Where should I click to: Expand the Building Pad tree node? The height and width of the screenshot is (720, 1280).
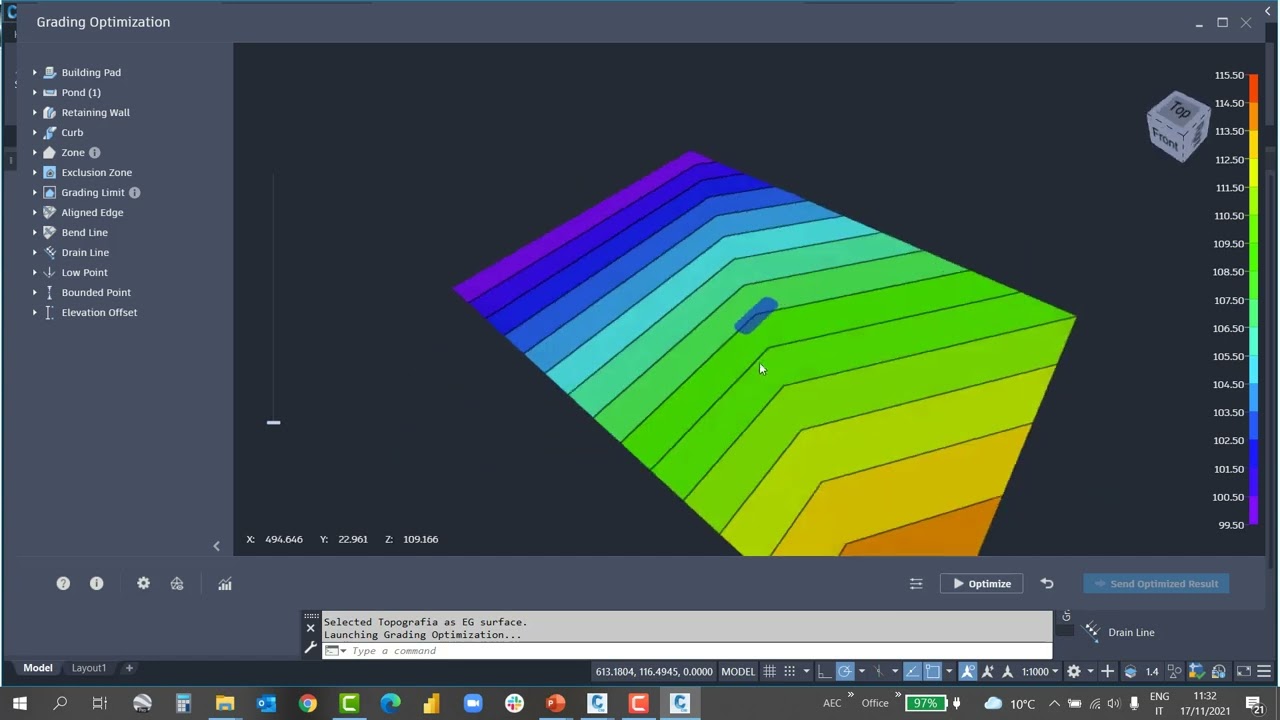[34, 73]
